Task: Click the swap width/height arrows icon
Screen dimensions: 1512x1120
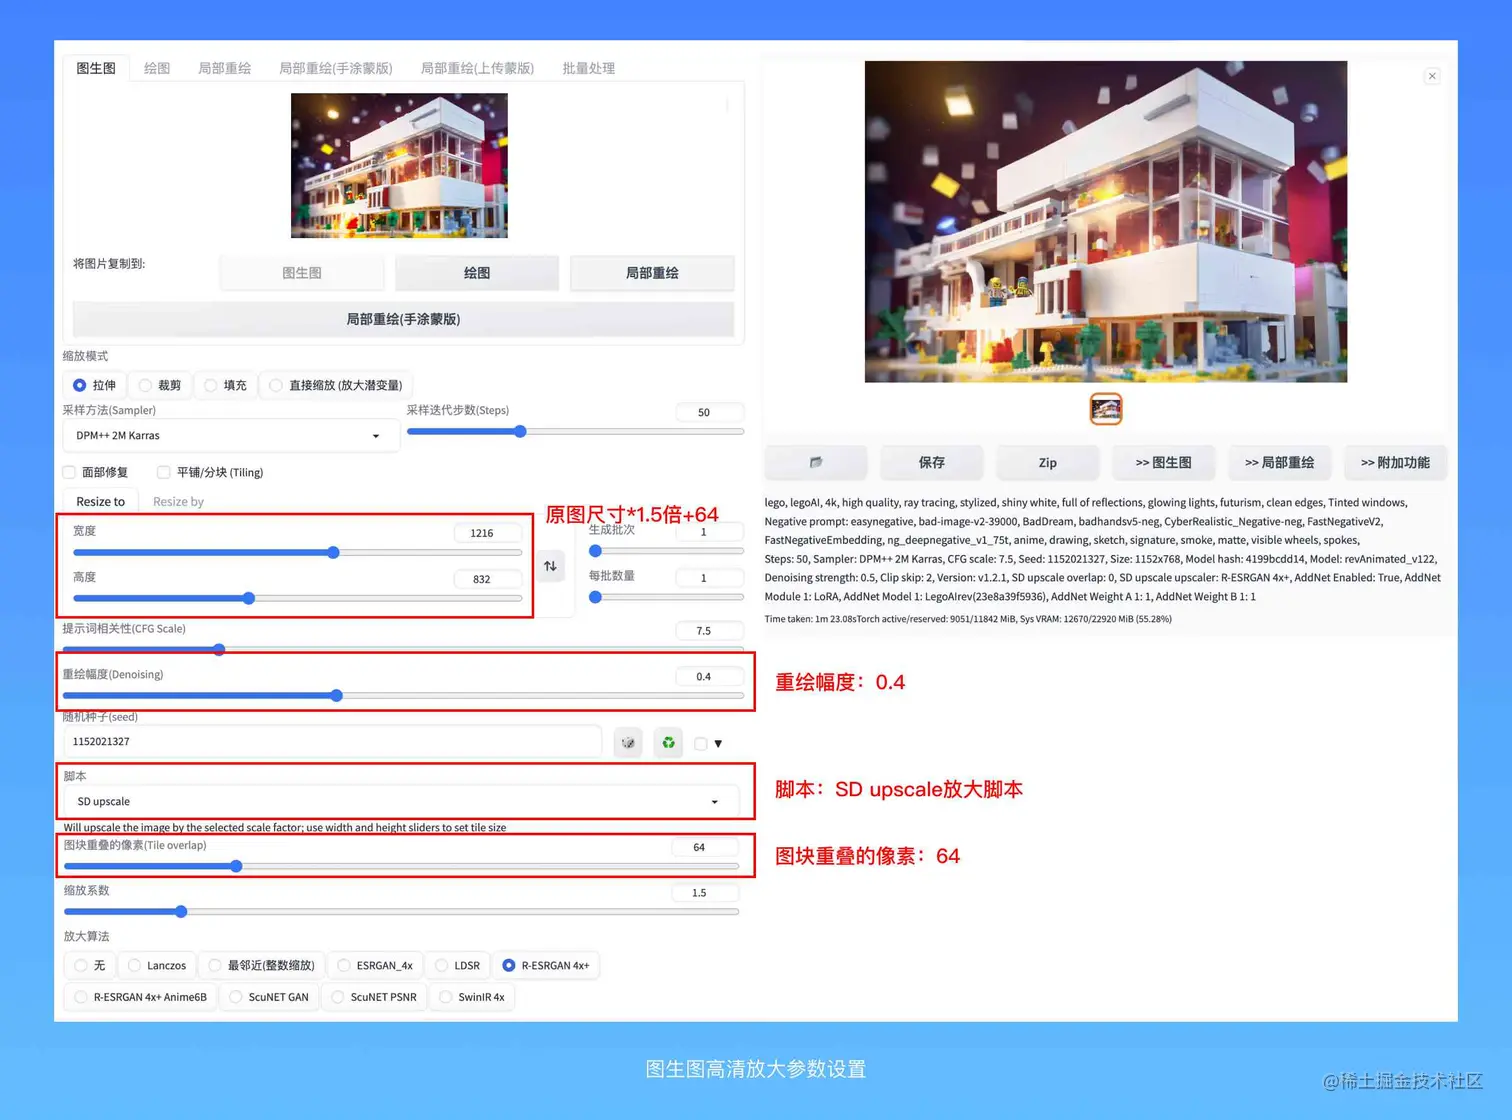Action: pos(549,566)
